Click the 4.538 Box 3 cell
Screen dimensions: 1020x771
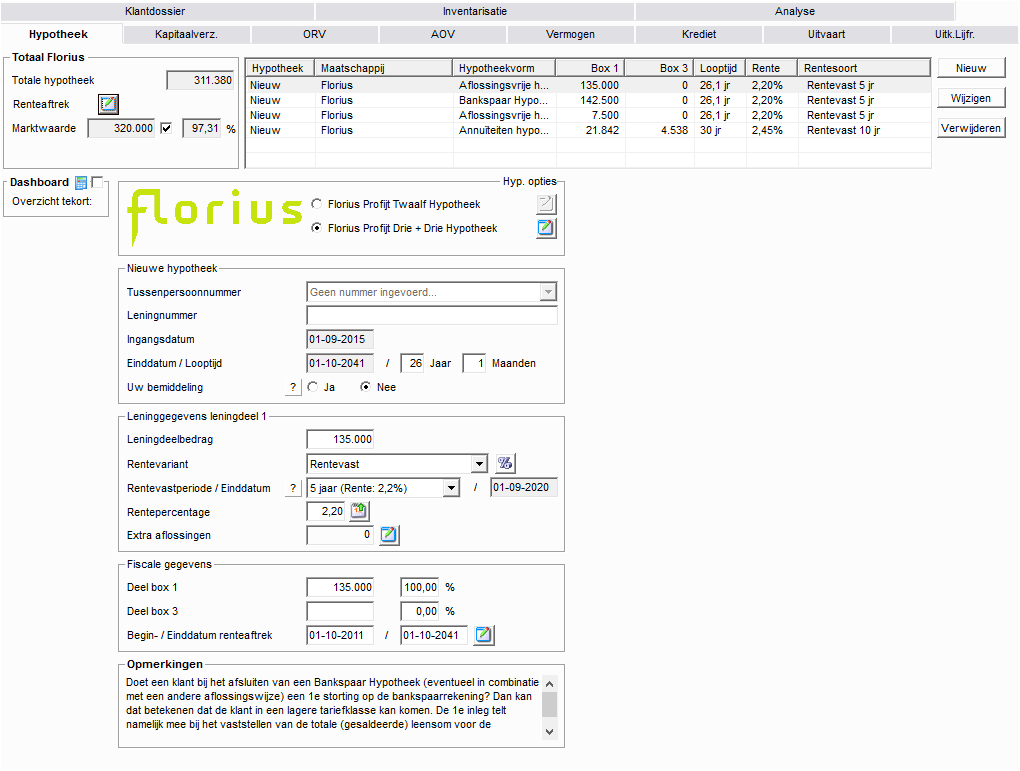[x=660, y=130]
